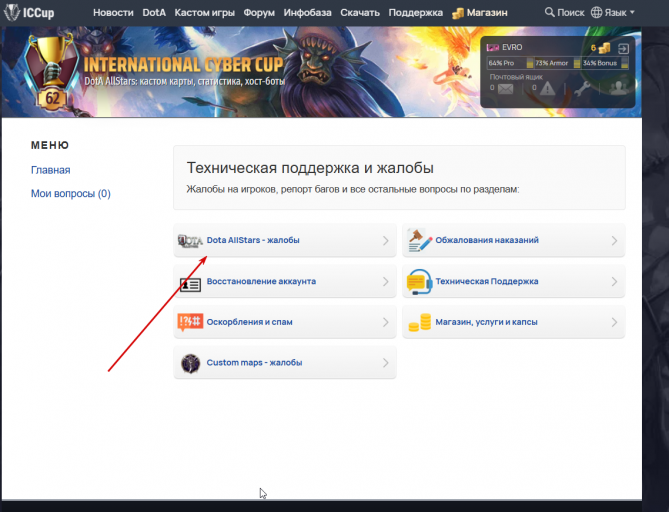
Task: Click the chevron on the Dota AllStars - жалобы row
Action: coord(386,241)
